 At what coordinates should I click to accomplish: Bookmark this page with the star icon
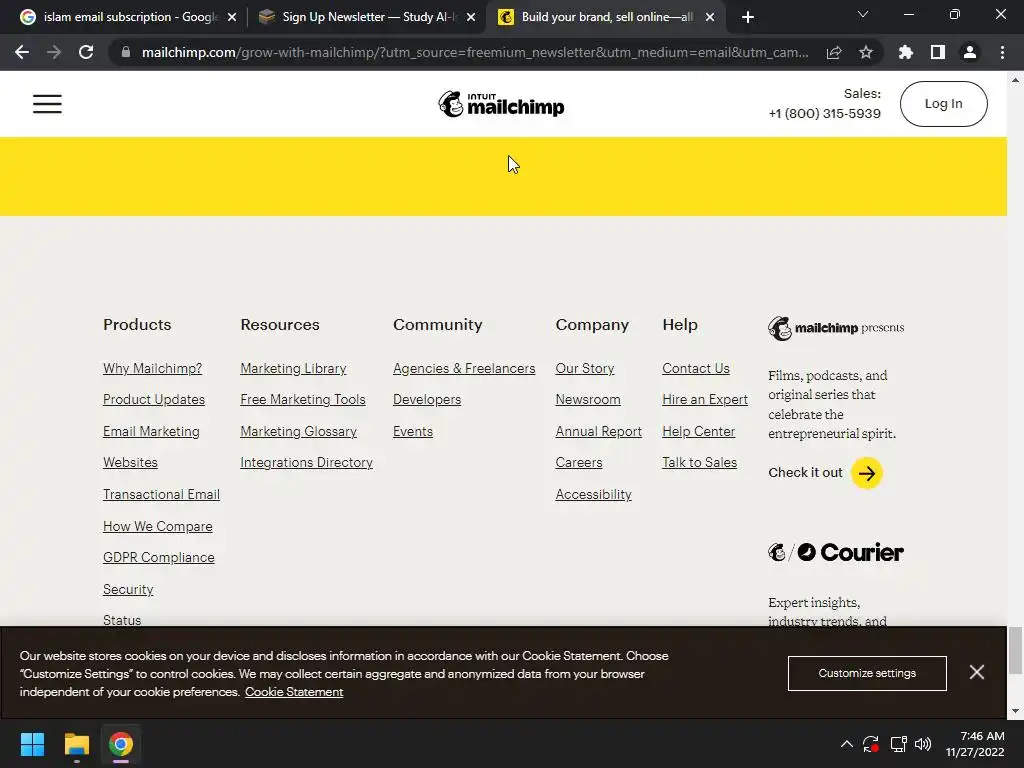(x=865, y=52)
